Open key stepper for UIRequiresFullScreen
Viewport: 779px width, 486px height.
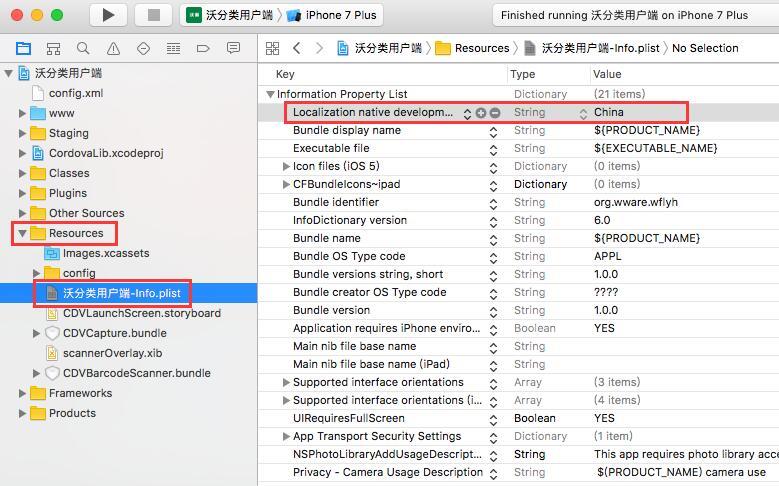point(493,420)
